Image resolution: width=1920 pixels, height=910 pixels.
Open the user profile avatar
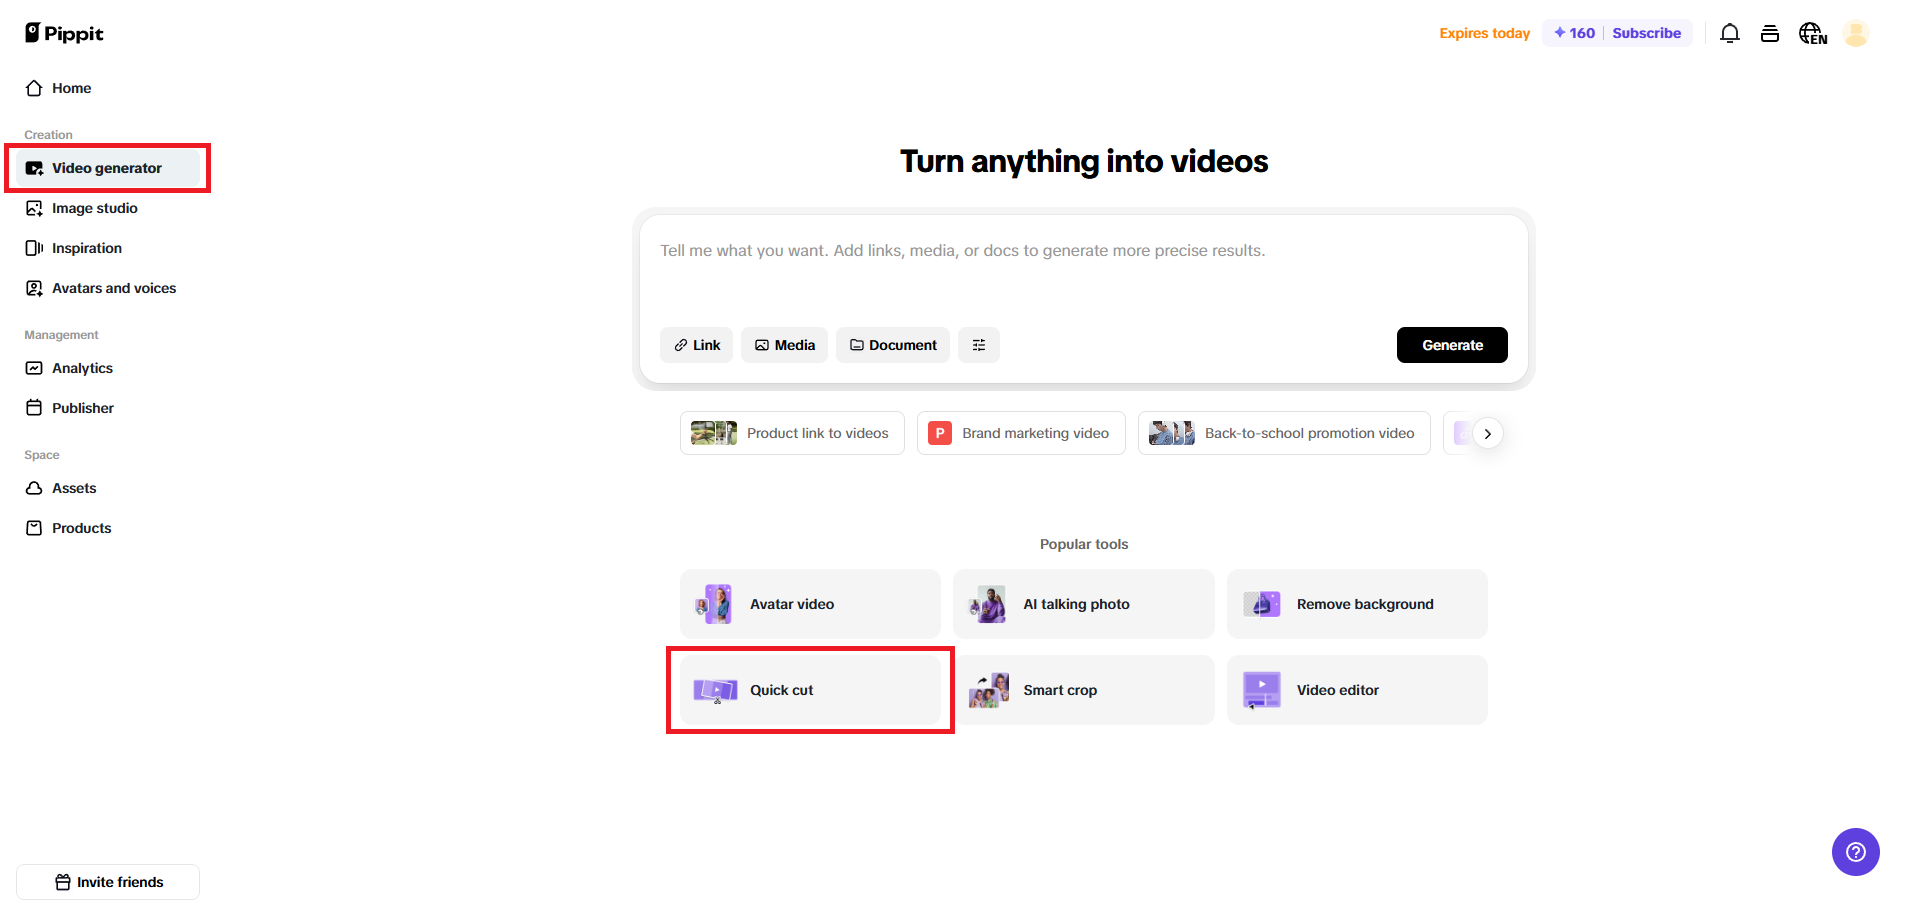(x=1856, y=33)
